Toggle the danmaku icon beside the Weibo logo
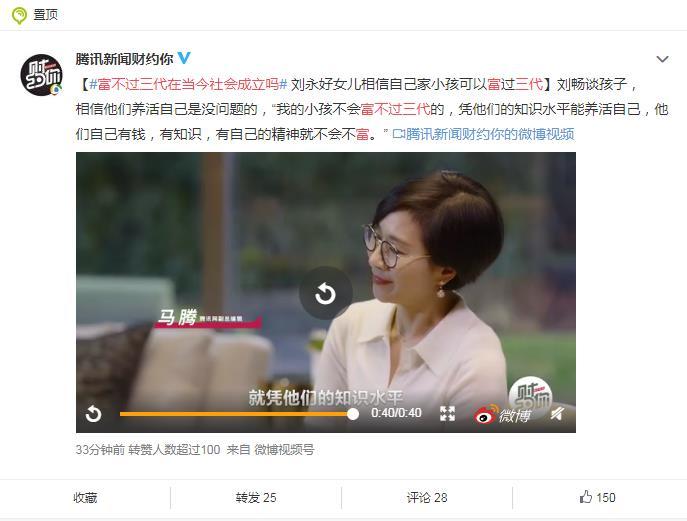Image resolution: width=687 pixels, height=521 pixels. (557, 413)
